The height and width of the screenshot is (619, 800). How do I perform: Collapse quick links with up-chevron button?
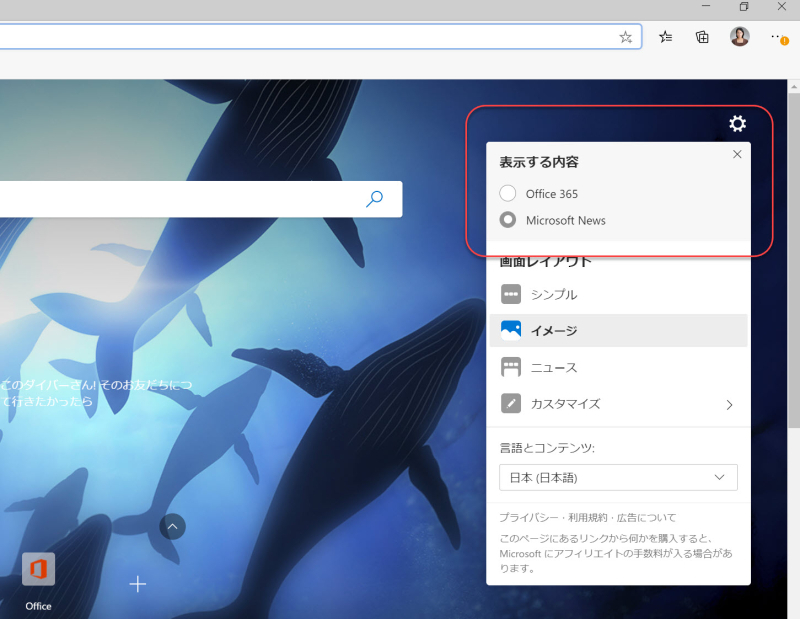pos(172,527)
